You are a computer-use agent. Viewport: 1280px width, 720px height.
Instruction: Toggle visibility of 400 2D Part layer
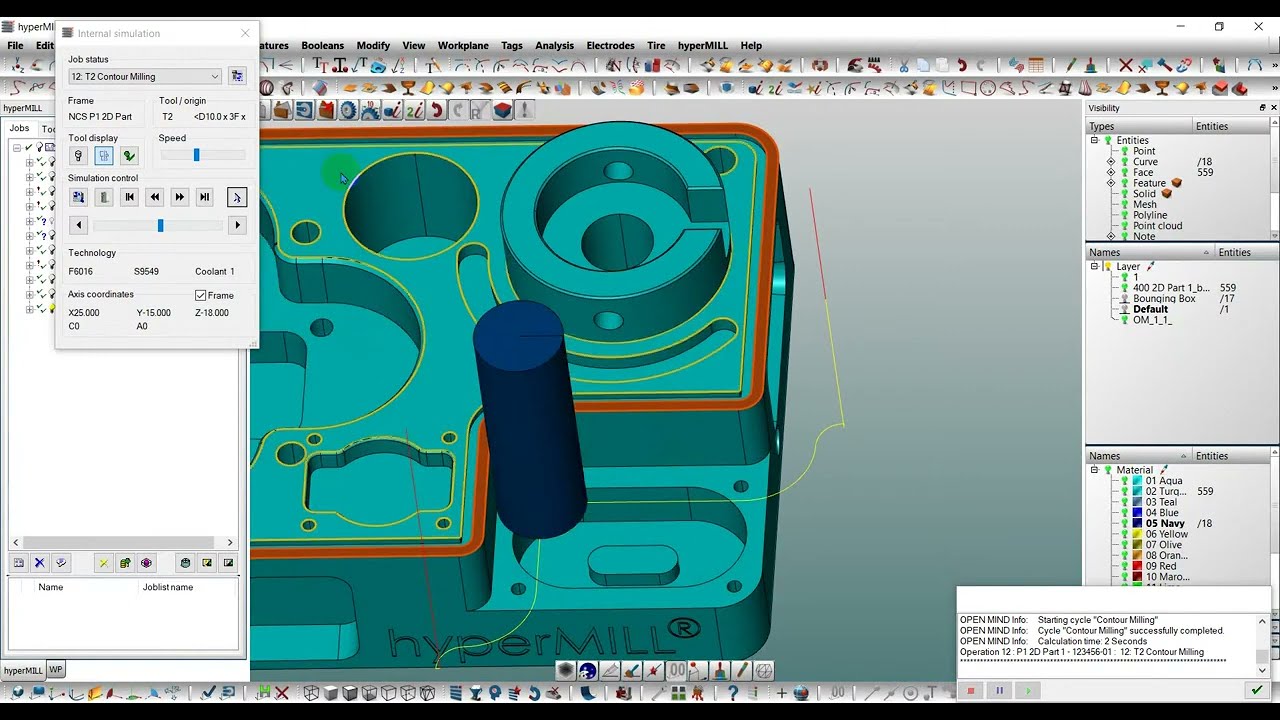[1124, 288]
